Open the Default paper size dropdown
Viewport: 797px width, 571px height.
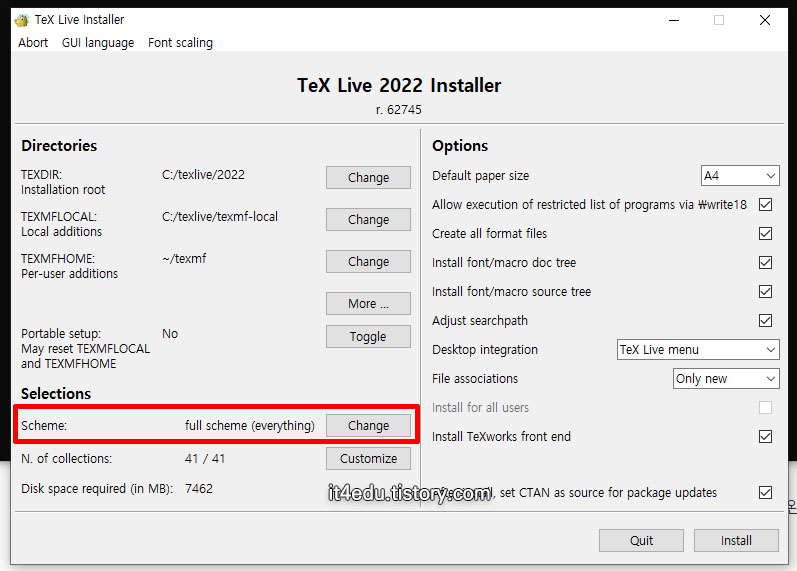click(740, 176)
